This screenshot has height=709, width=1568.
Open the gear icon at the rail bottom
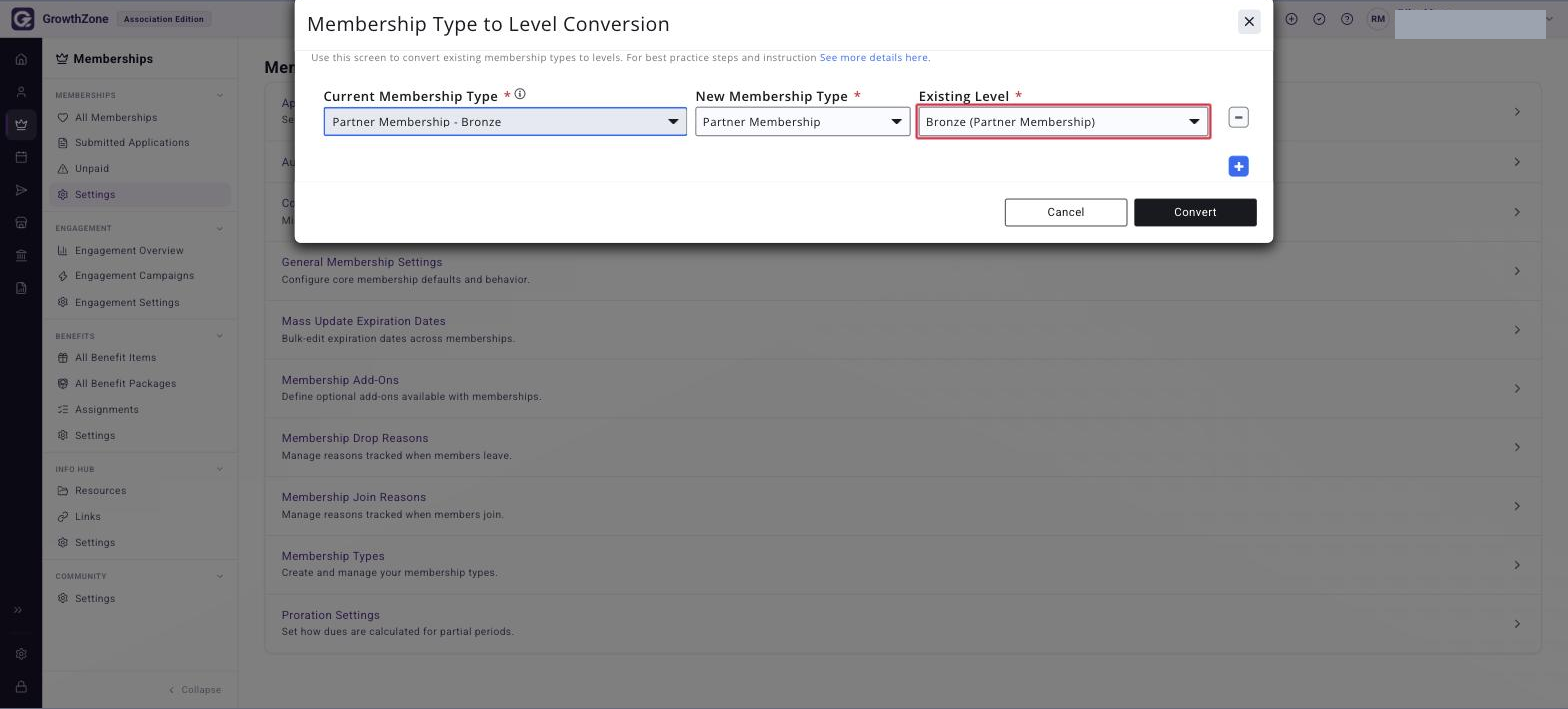21,654
